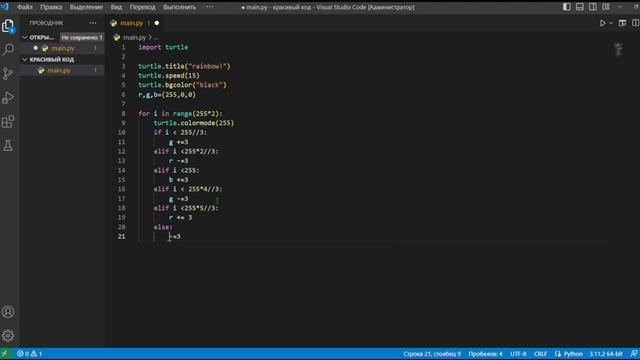This screenshot has height=360, width=640.
Task: Open Explorer more actions ellipsis
Action: 93,23
